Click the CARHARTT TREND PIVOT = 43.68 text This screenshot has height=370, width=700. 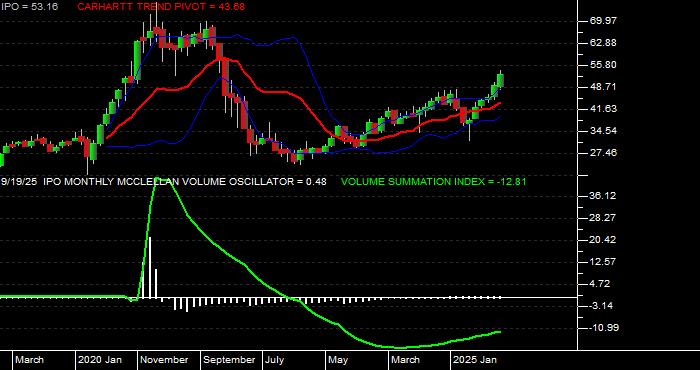click(x=161, y=6)
